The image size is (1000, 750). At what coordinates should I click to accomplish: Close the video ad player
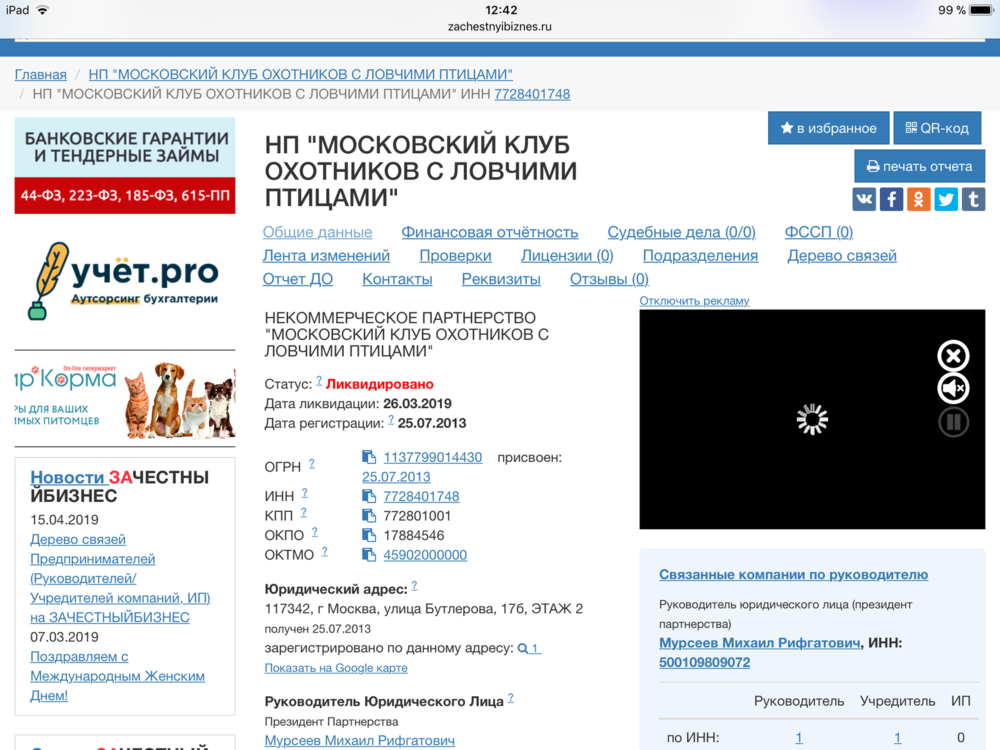[x=953, y=356]
